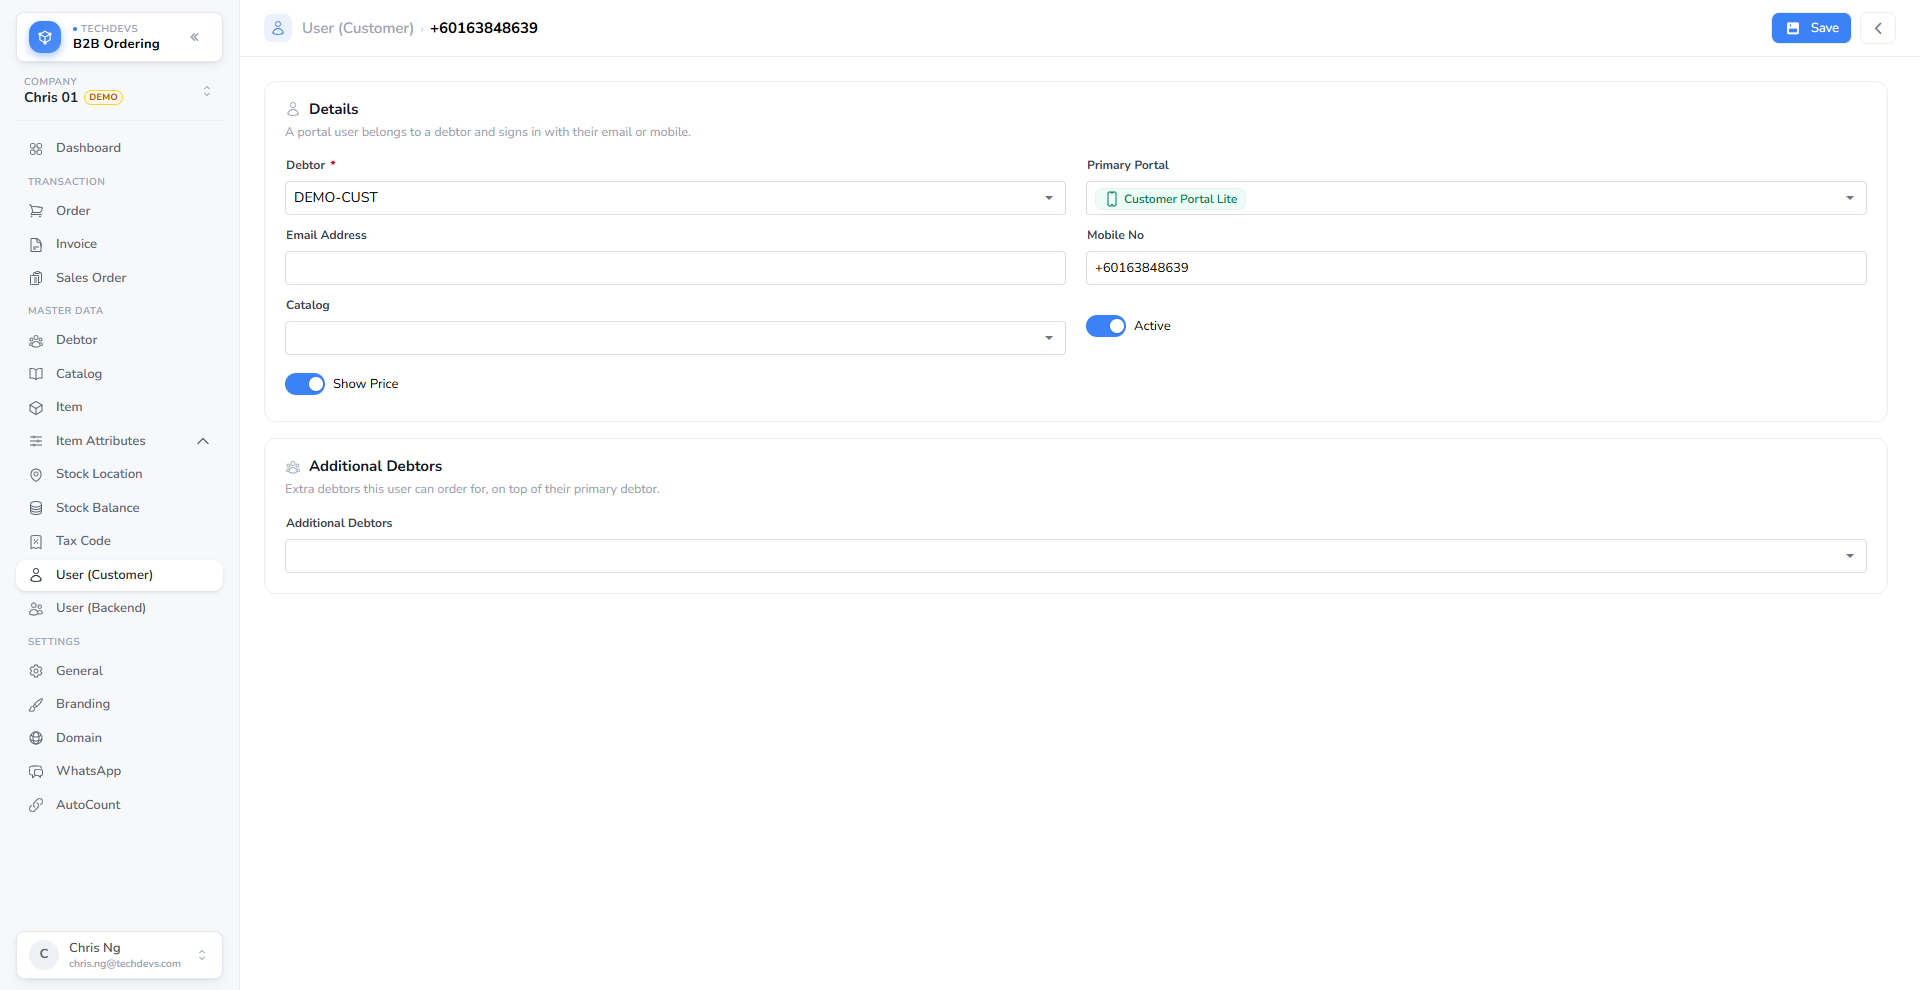The image size is (1920, 990).
Task: Toggle the Active switch off
Action: [x=1106, y=326]
